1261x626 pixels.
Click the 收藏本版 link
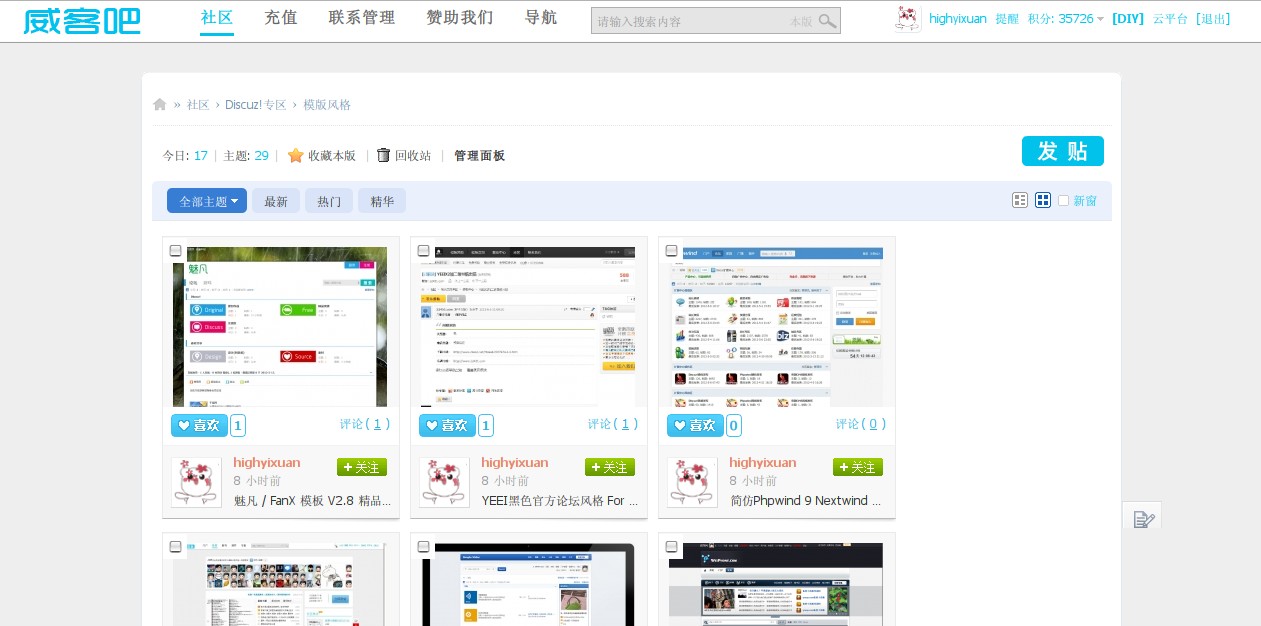(332, 156)
